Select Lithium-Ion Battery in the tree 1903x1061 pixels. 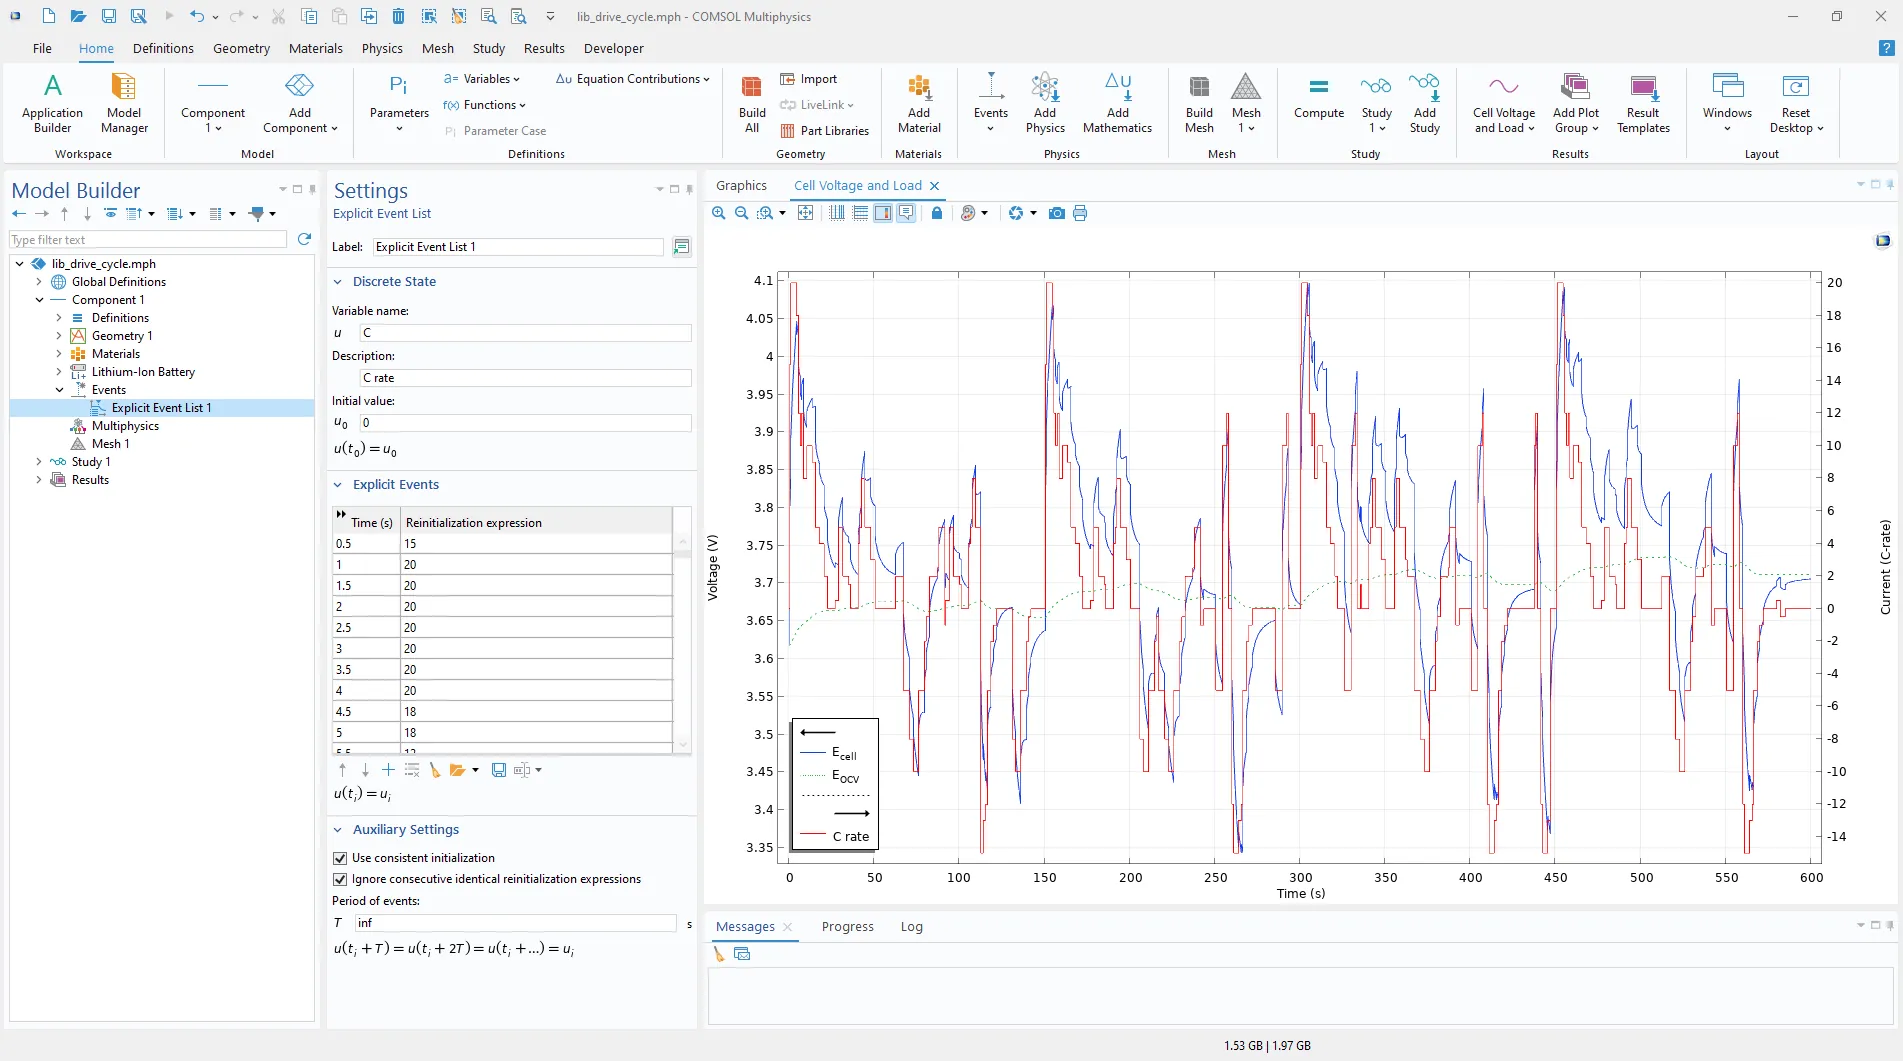coord(143,372)
